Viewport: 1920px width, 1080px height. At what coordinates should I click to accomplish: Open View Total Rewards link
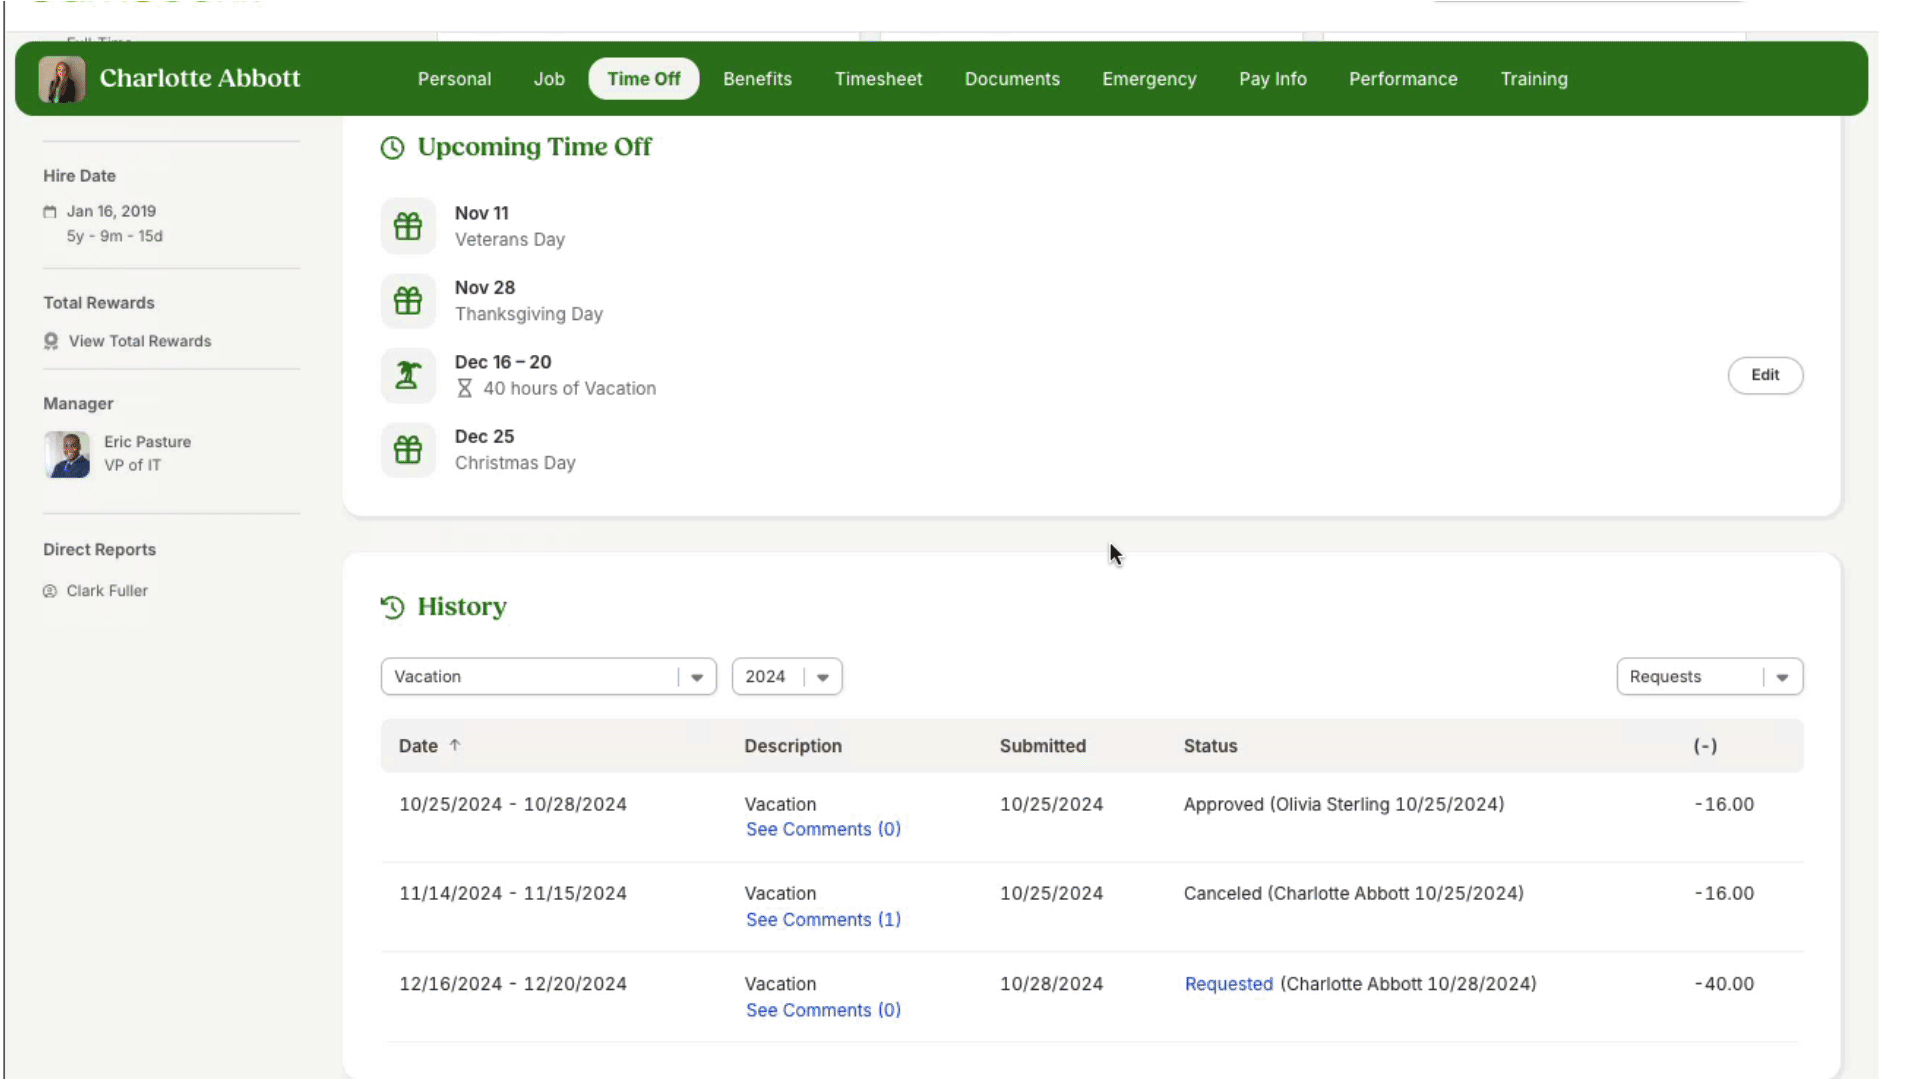point(140,341)
